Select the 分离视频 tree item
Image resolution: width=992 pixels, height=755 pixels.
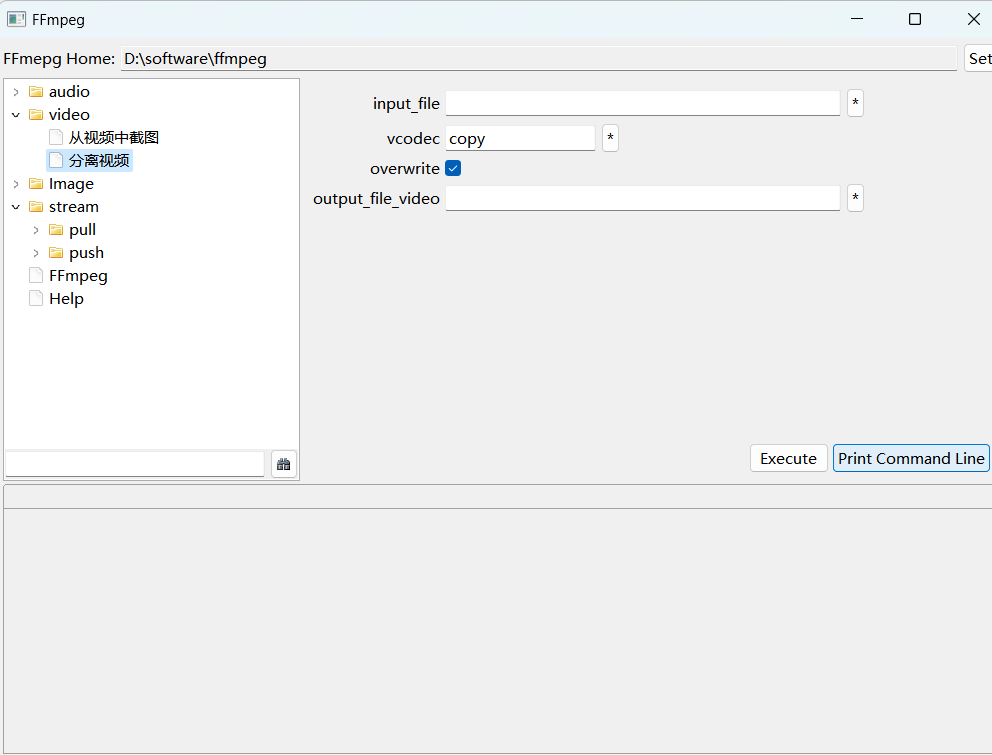(x=99, y=161)
